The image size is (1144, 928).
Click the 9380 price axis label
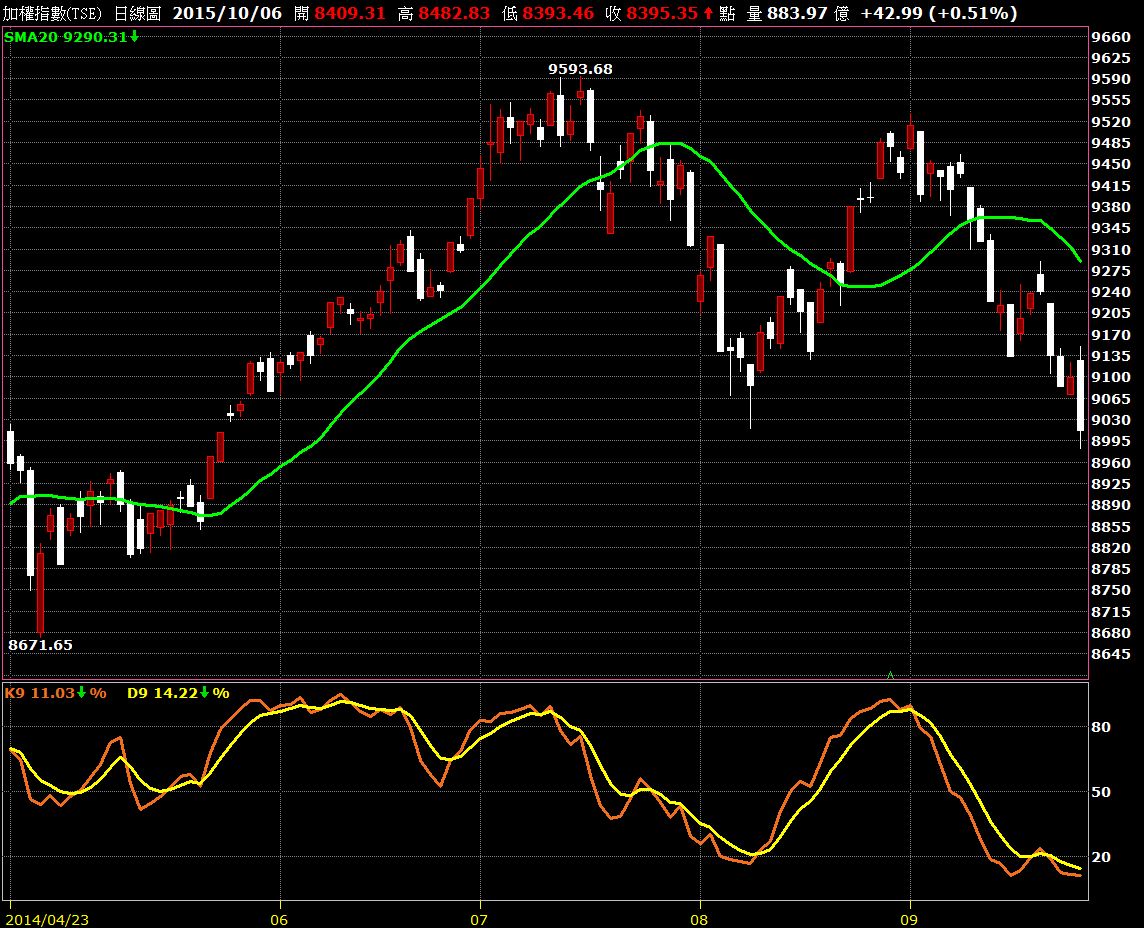coord(1111,206)
